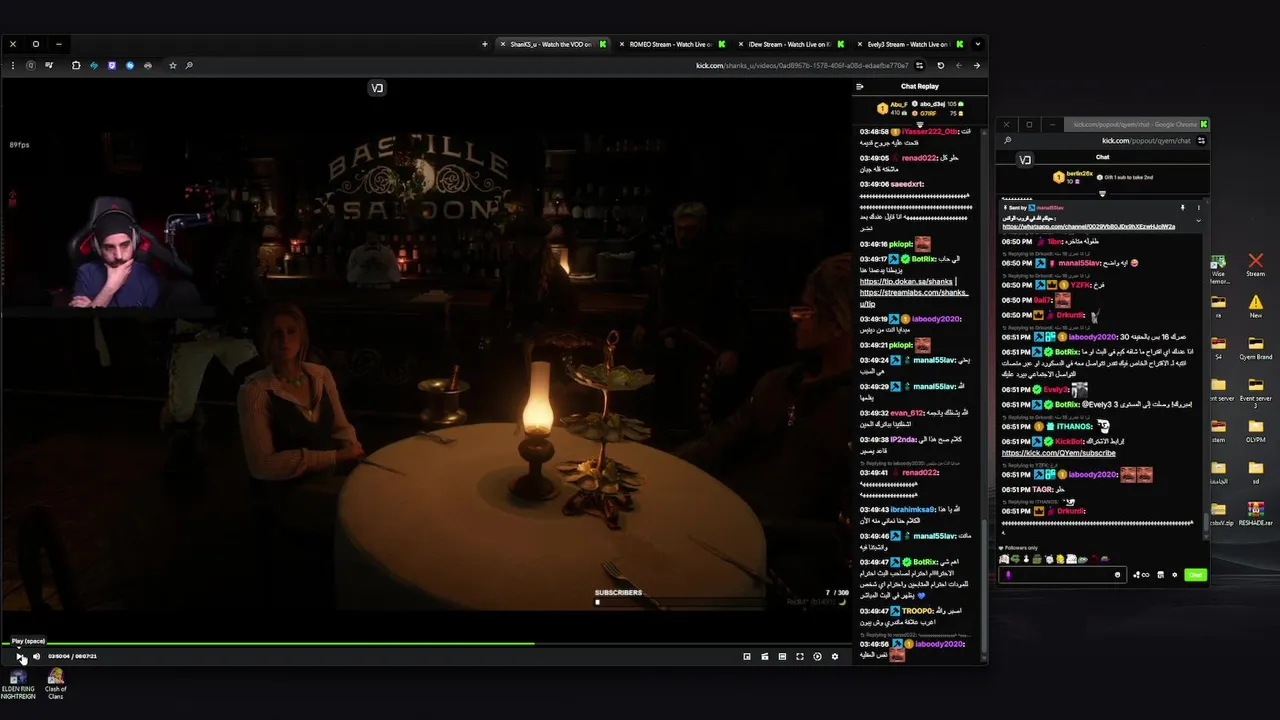Open a new browser tab
The width and height of the screenshot is (1280, 720).
coord(484,44)
